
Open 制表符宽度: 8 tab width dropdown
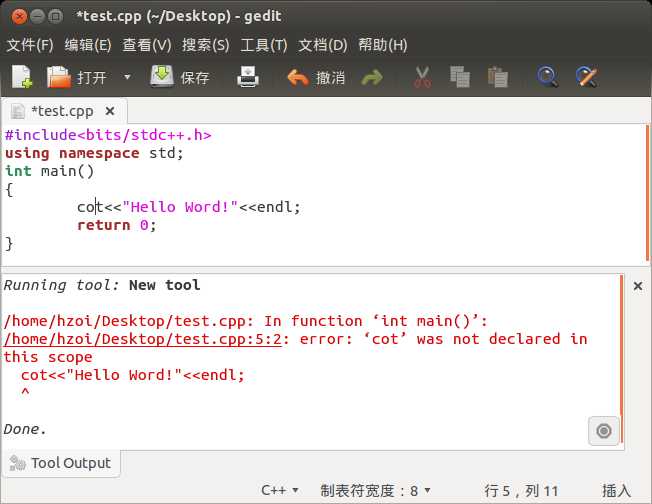(x=375, y=491)
